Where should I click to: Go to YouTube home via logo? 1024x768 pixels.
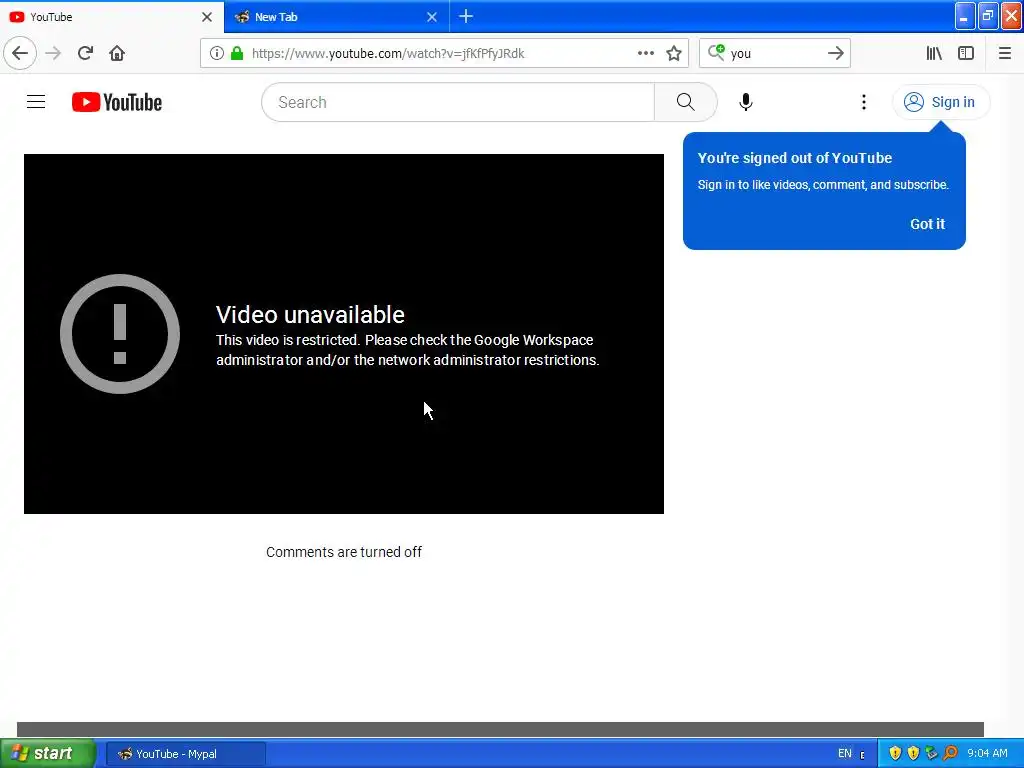pyautogui.click(x=117, y=103)
